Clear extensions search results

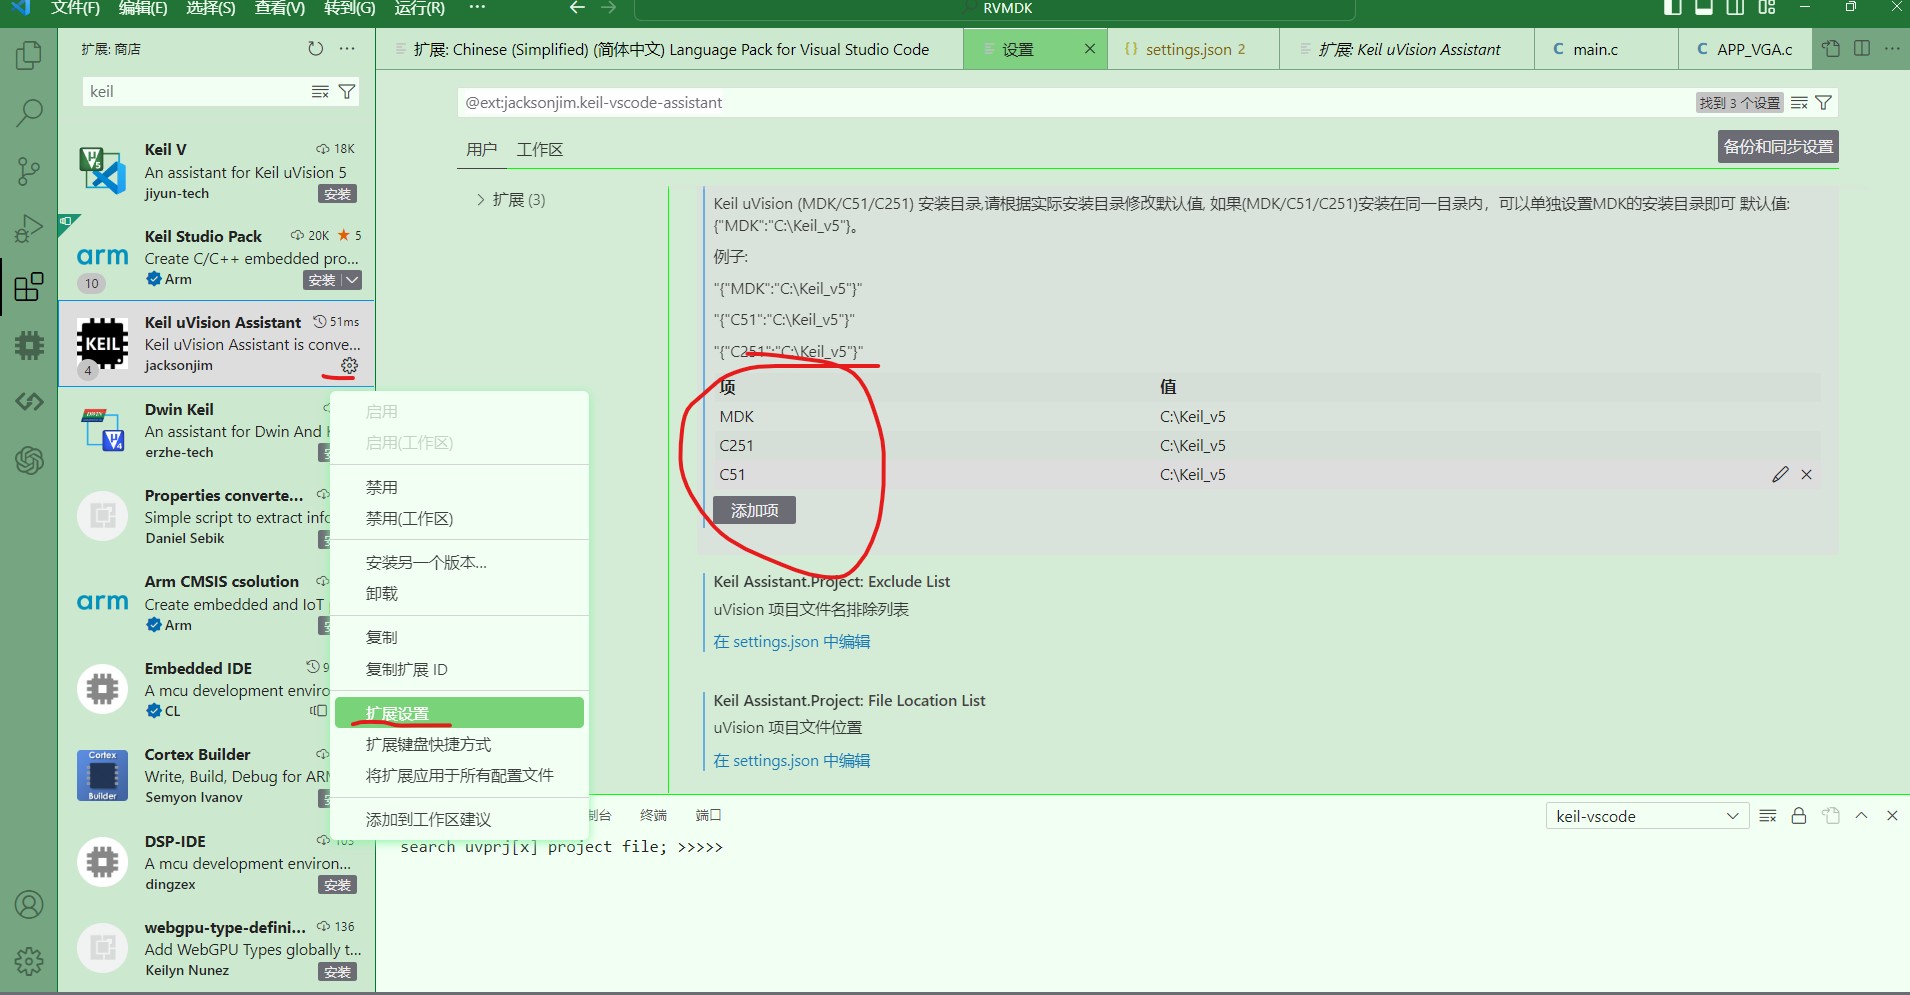point(320,92)
